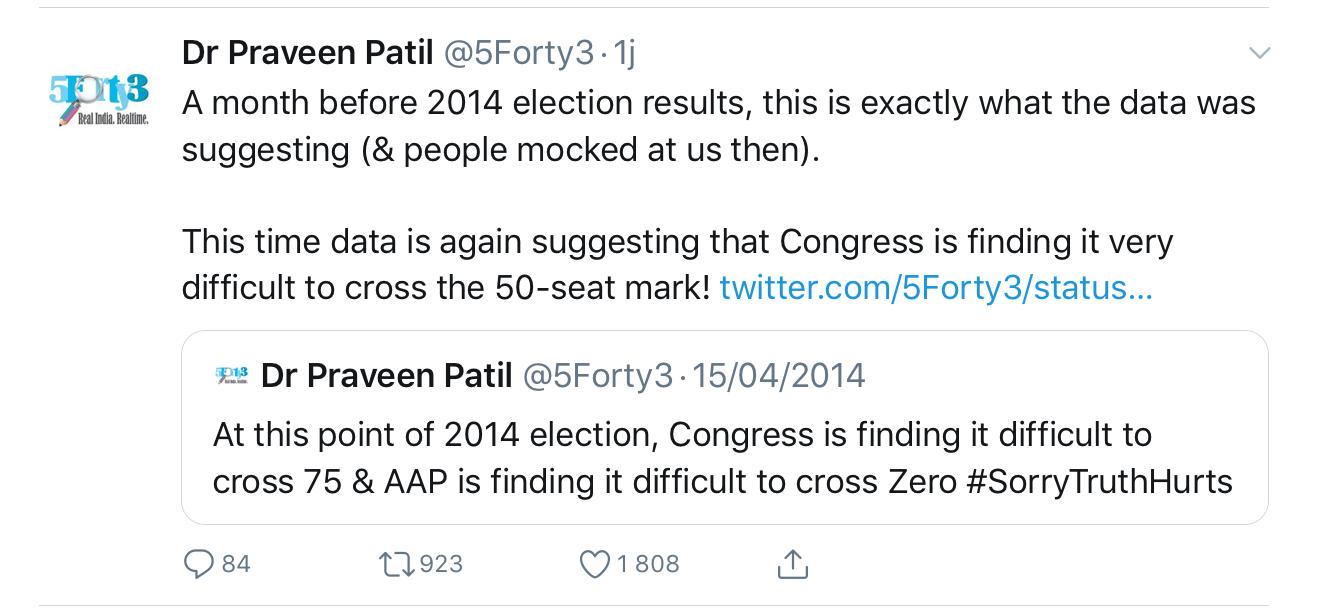1323x608 pixels.
Task: Open twitter.com/5Forty3/status link
Action: [x=936, y=288]
